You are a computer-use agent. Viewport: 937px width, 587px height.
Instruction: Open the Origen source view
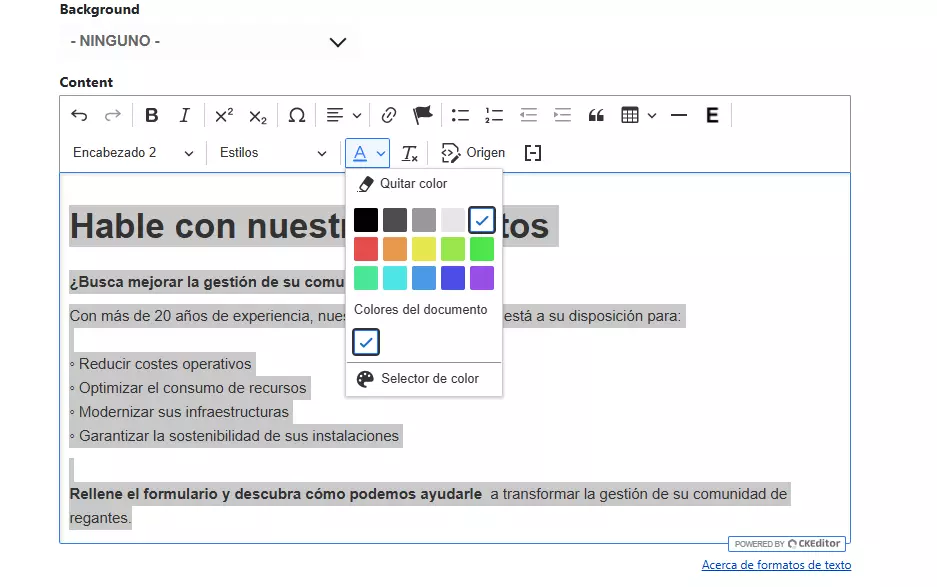[472, 152]
